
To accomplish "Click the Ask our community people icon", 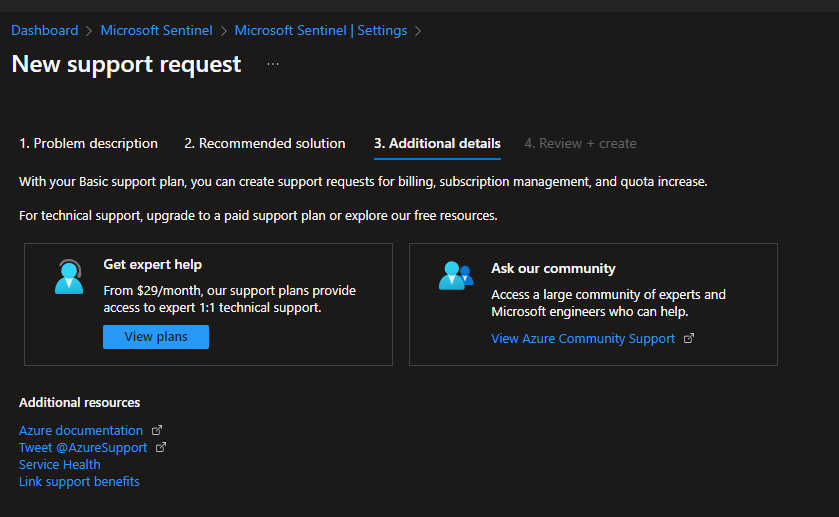I will pyautogui.click(x=455, y=275).
